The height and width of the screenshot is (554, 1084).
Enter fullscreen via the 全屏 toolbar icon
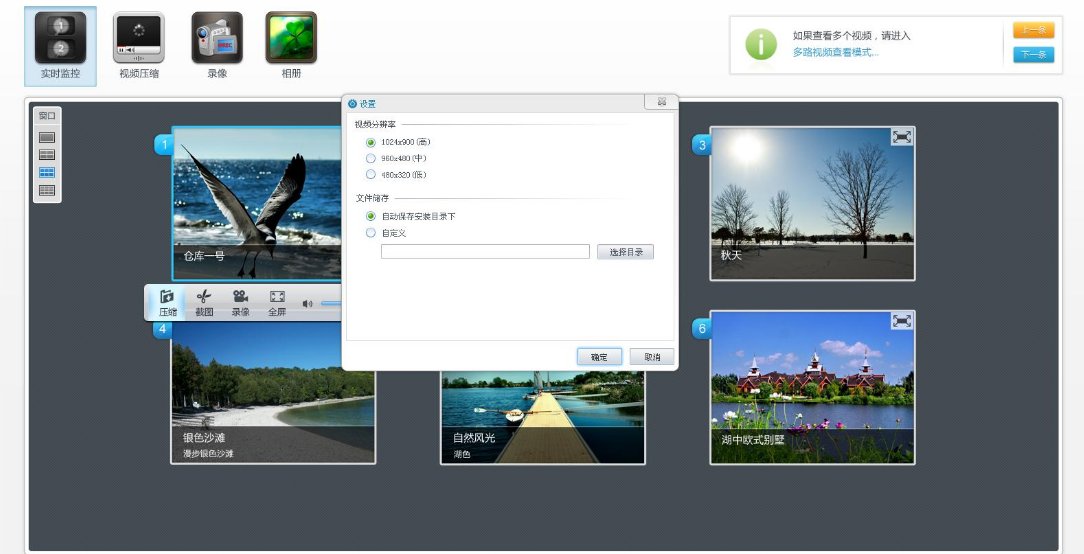click(277, 302)
